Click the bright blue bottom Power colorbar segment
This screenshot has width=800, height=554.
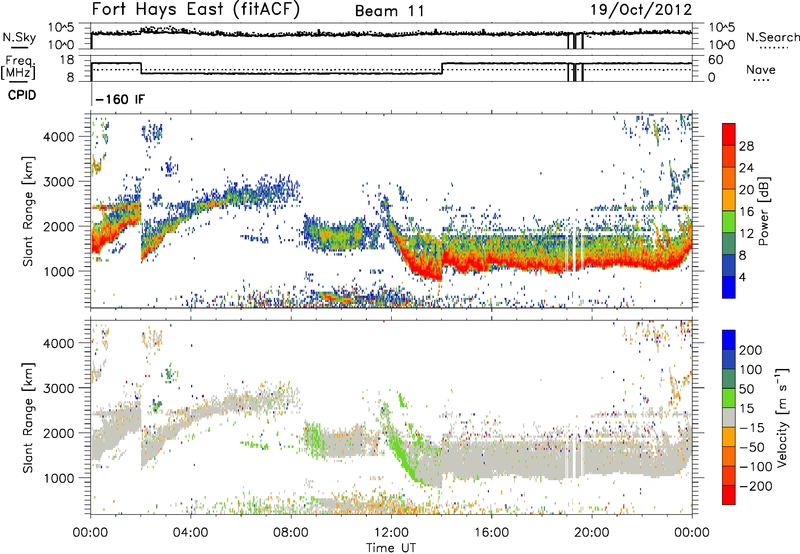pyautogui.click(x=729, y=287)
